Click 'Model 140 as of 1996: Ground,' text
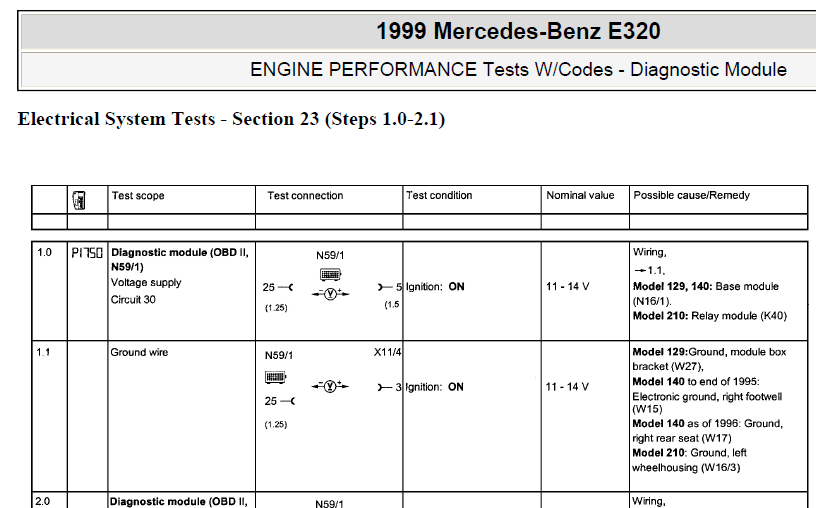 708,424
